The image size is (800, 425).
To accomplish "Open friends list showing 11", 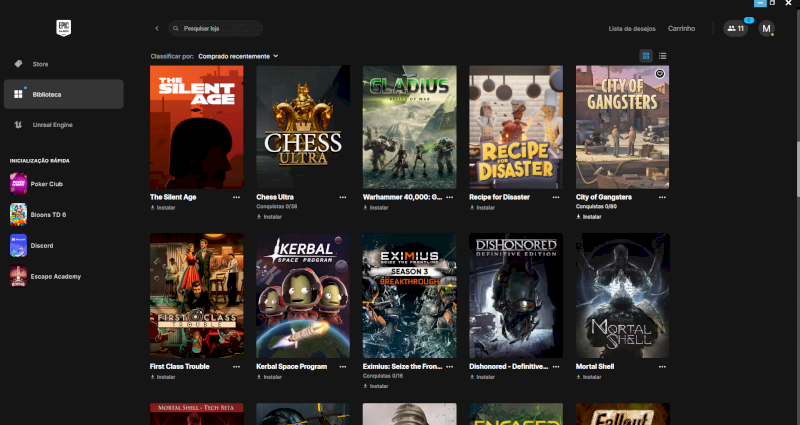I will [x=735, y=29].
